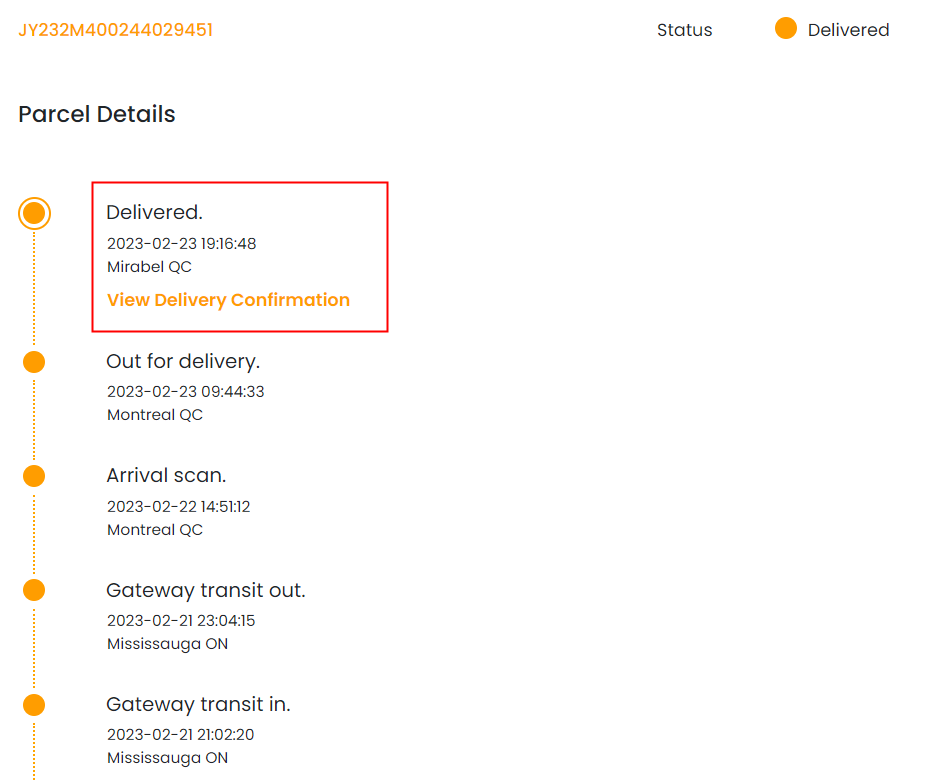Click the "Gateway transit out." event title
This screenshot has height=781, width=945.
click(205, 590)
